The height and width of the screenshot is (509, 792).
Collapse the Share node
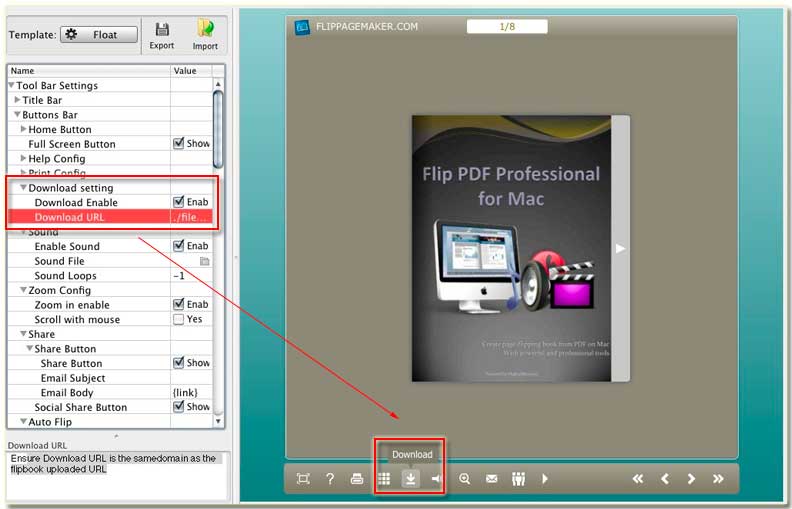[24, 334]
